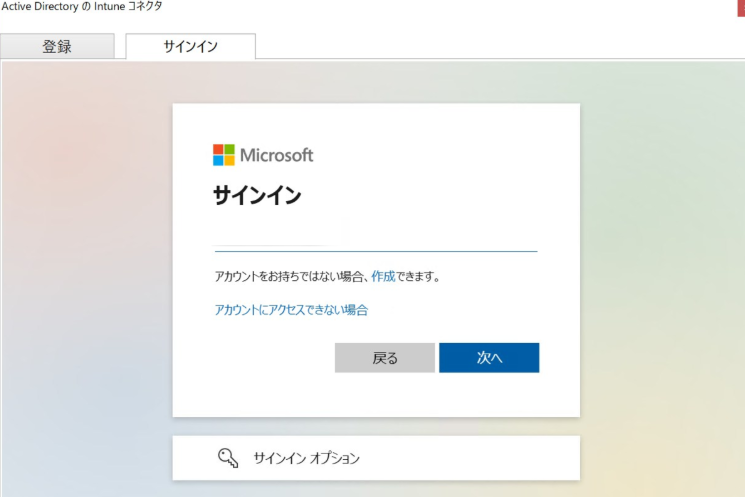Switch to the 登録 tab
Viewport: 745px width, 497px height.
[57, 47]
